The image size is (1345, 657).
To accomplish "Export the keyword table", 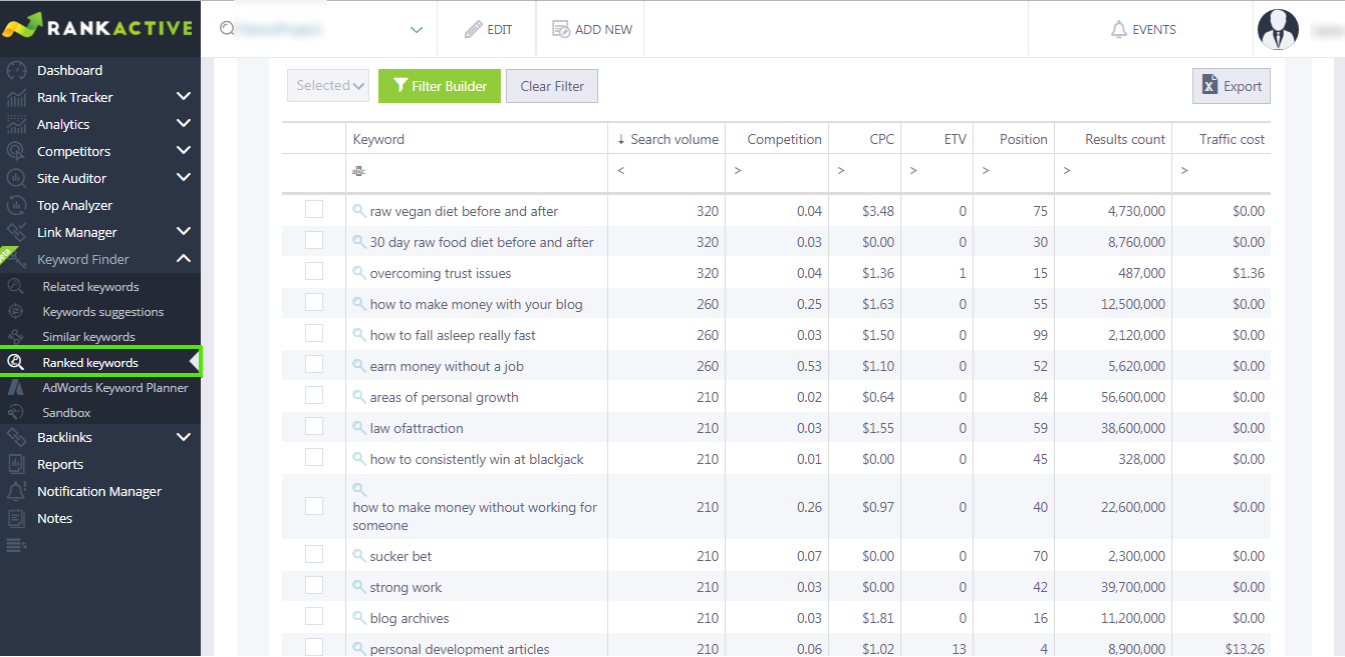I will click(x=1231, y=86).
